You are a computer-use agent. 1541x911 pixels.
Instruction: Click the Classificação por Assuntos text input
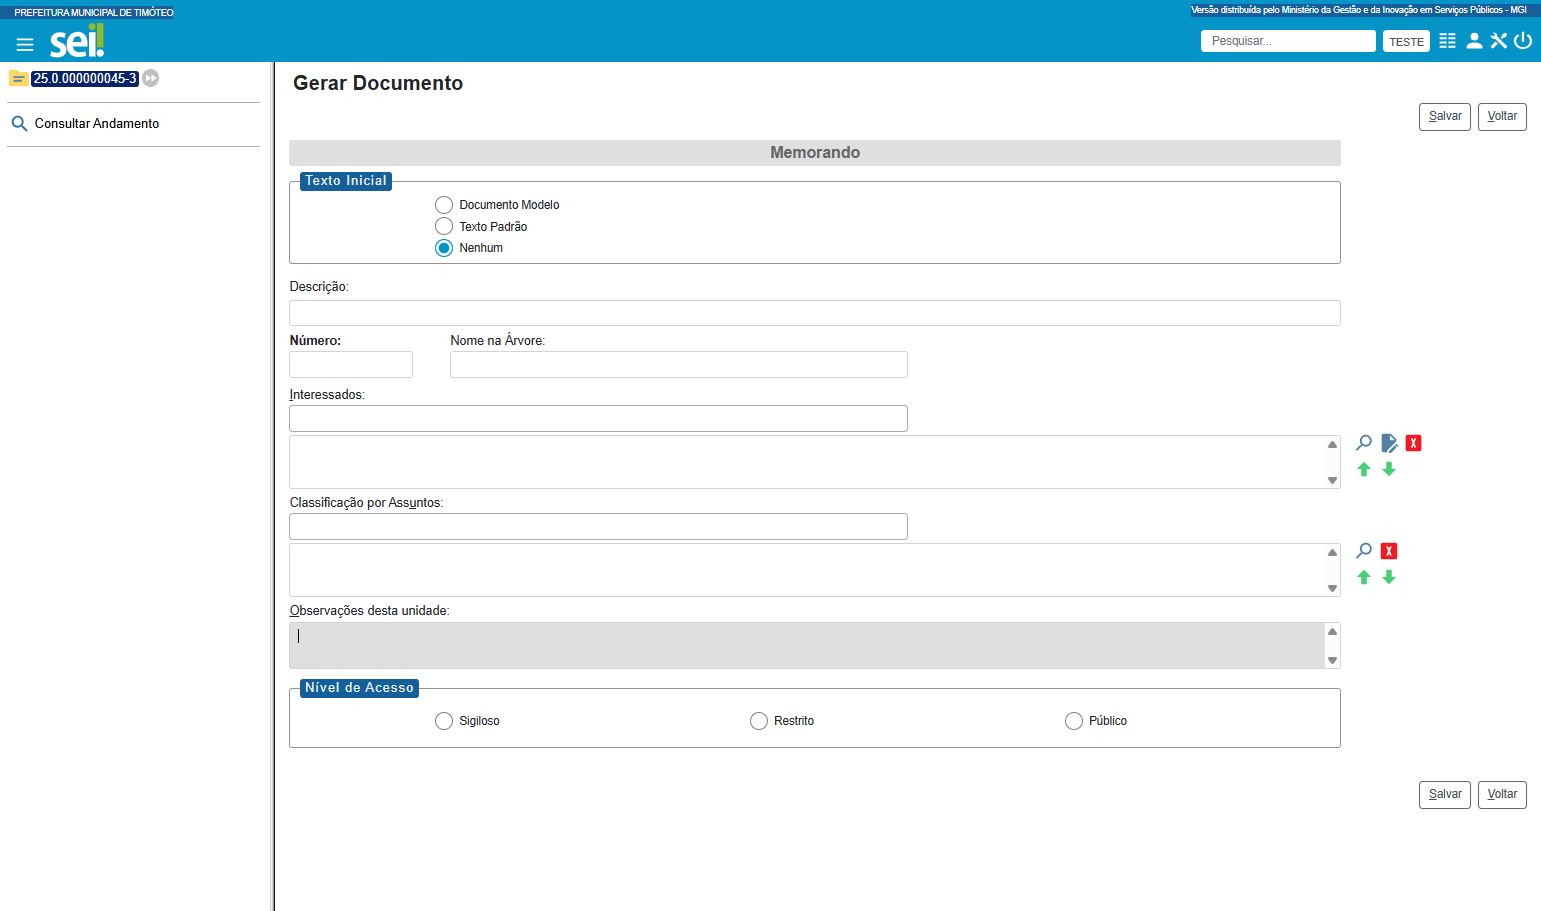[598, 527]
